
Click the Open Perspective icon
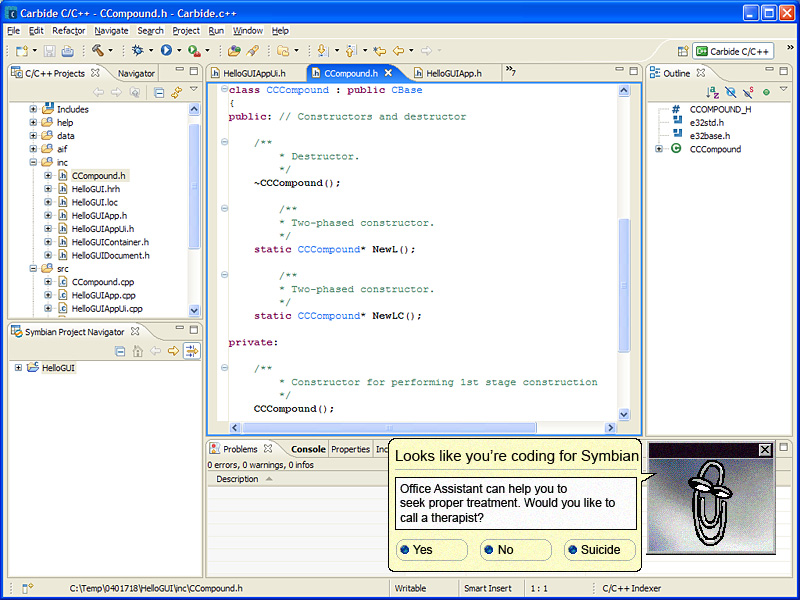[683, 51]
